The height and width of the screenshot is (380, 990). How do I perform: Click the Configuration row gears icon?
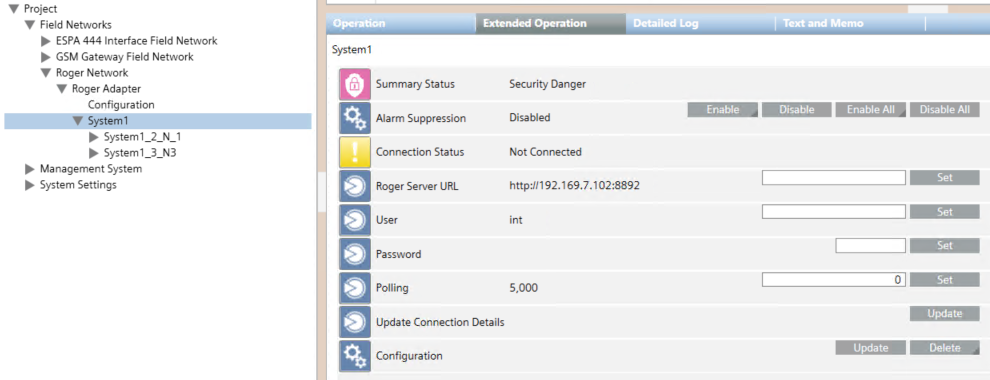pos(355,356)
